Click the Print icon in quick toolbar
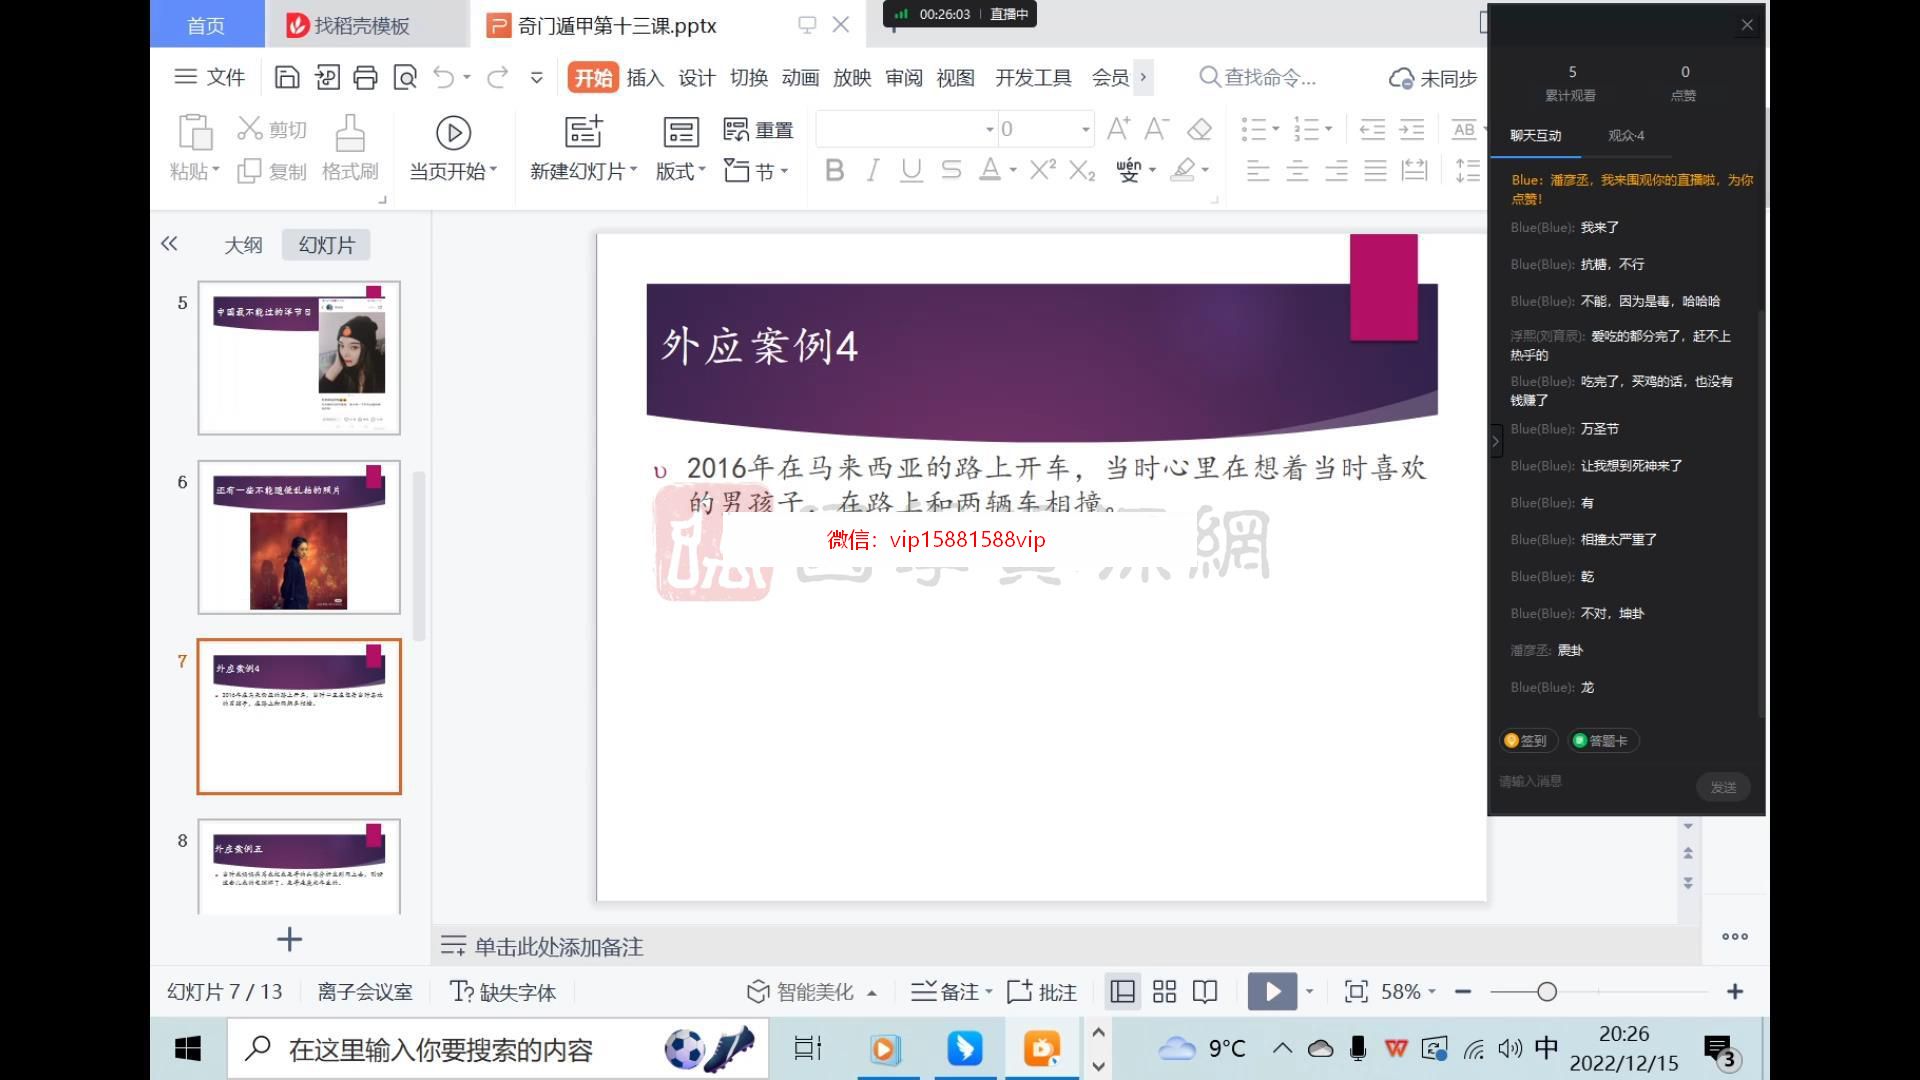This screenshot has width=1920, height=1080. click(365, 77)
